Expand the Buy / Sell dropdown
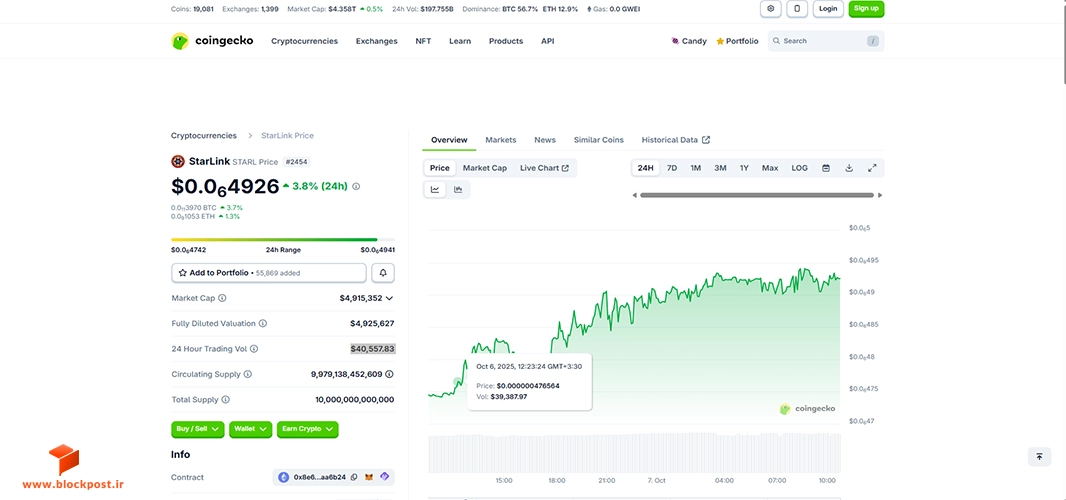Viewport: 1066px width, 500px height. (197, 429)
